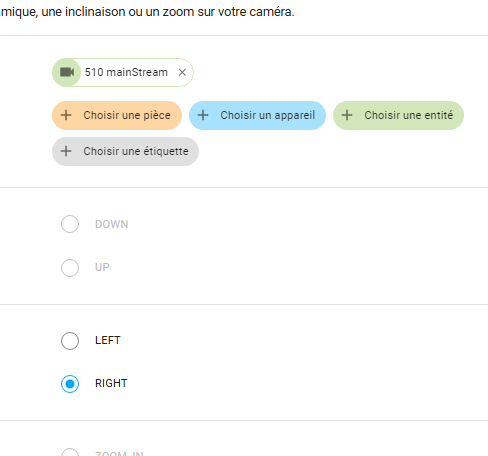Select the RIGHT radio button
Screen dimensions: 488x456
[x=70, y=384]
